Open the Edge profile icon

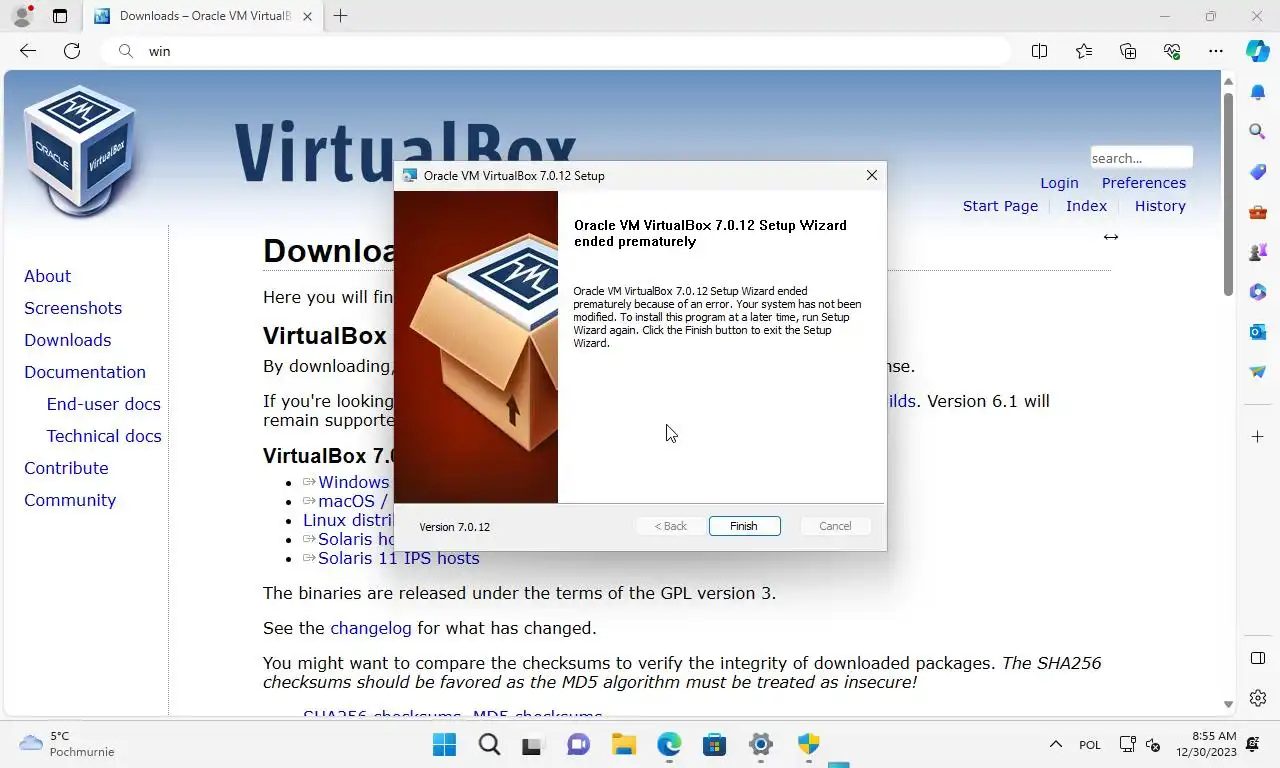(x=22, y=16)
